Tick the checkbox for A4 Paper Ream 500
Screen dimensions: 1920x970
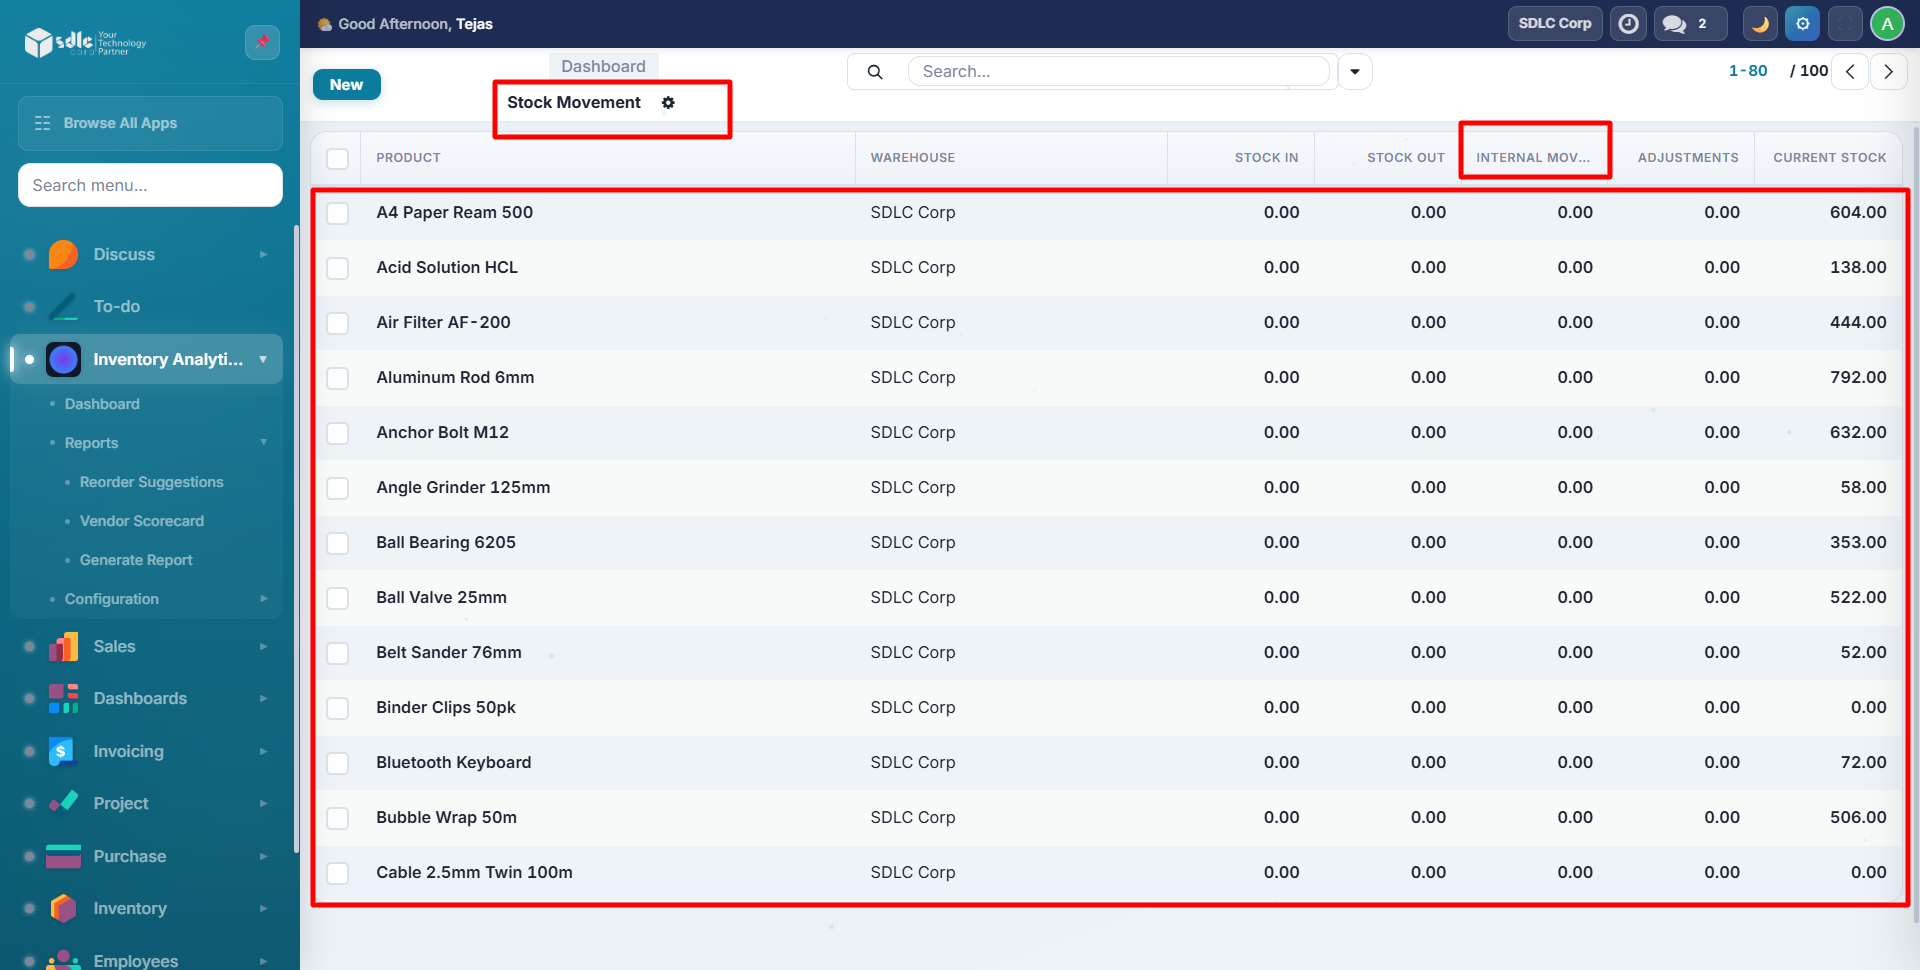338,213
